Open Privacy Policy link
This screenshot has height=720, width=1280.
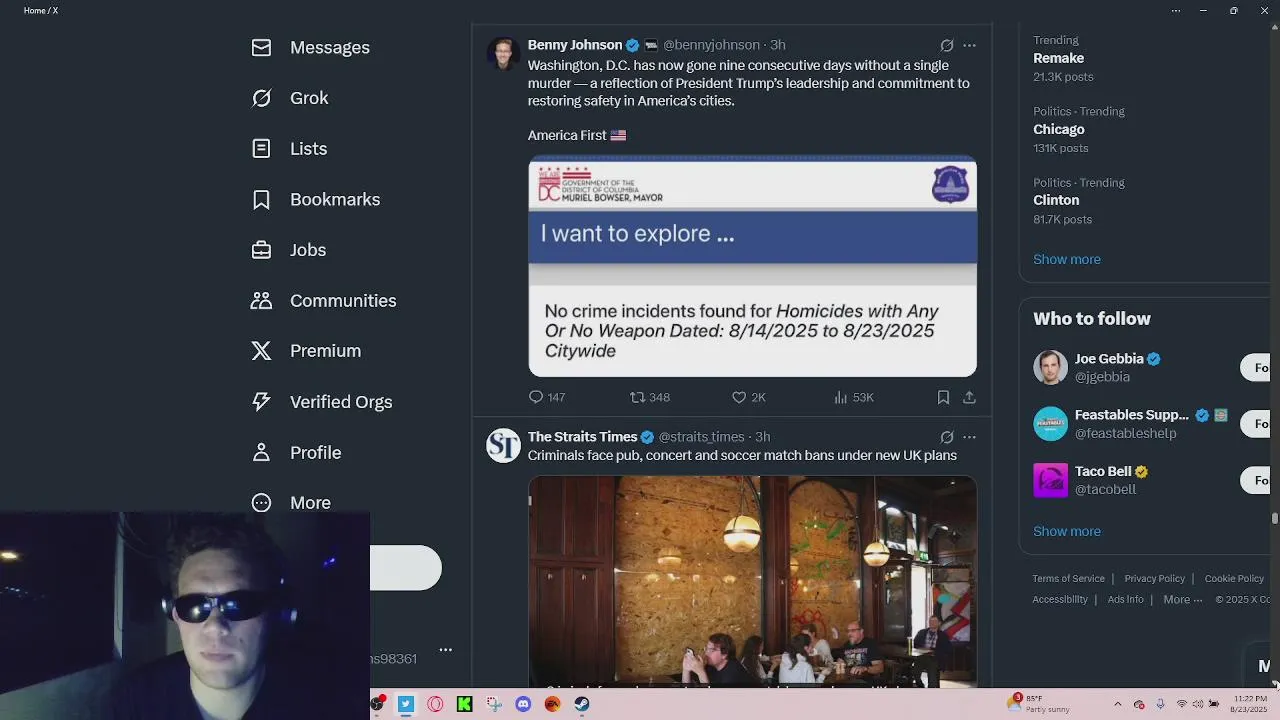point(1154,578)
